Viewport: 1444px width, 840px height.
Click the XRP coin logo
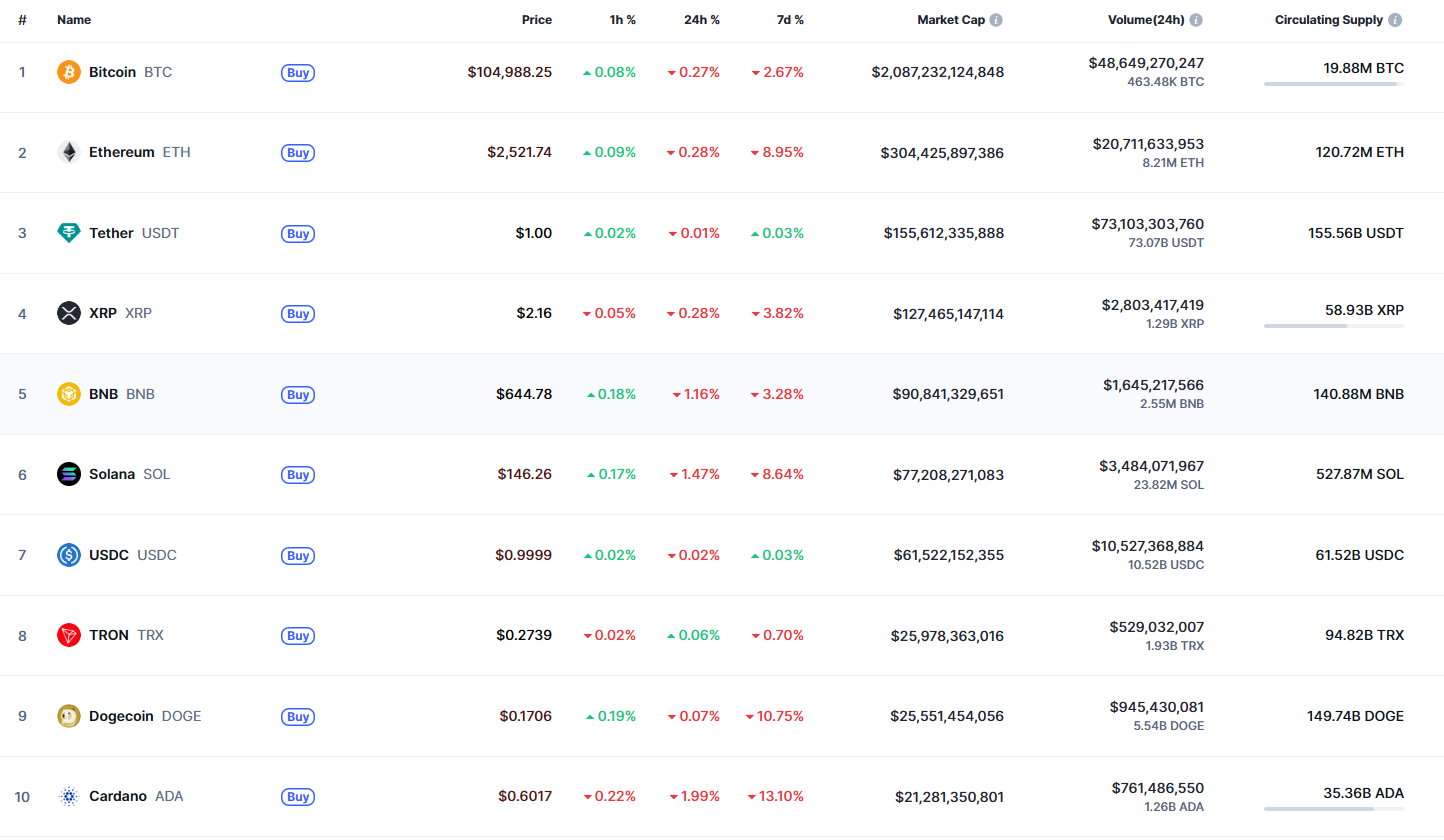click(69, 313)
